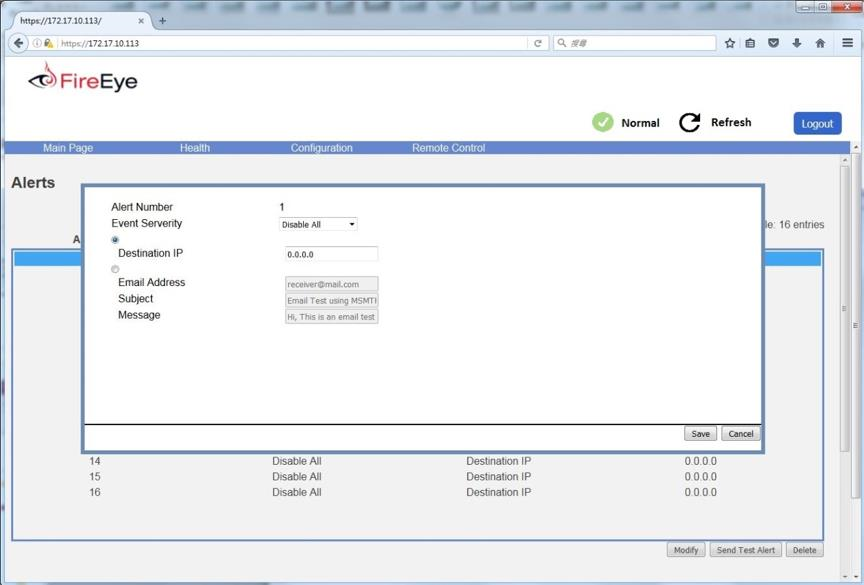Image resolution: width=864 pixels, height=585 pixels.
Task: Cancel the alert edit dialog
Action: click(741, 434)
